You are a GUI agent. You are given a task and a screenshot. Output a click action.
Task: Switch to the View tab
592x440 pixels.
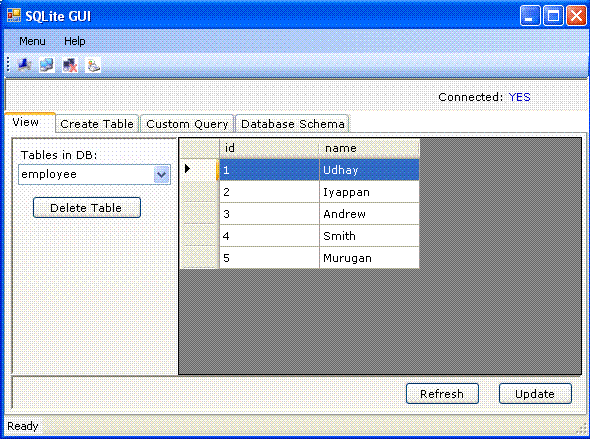[30, 122]
